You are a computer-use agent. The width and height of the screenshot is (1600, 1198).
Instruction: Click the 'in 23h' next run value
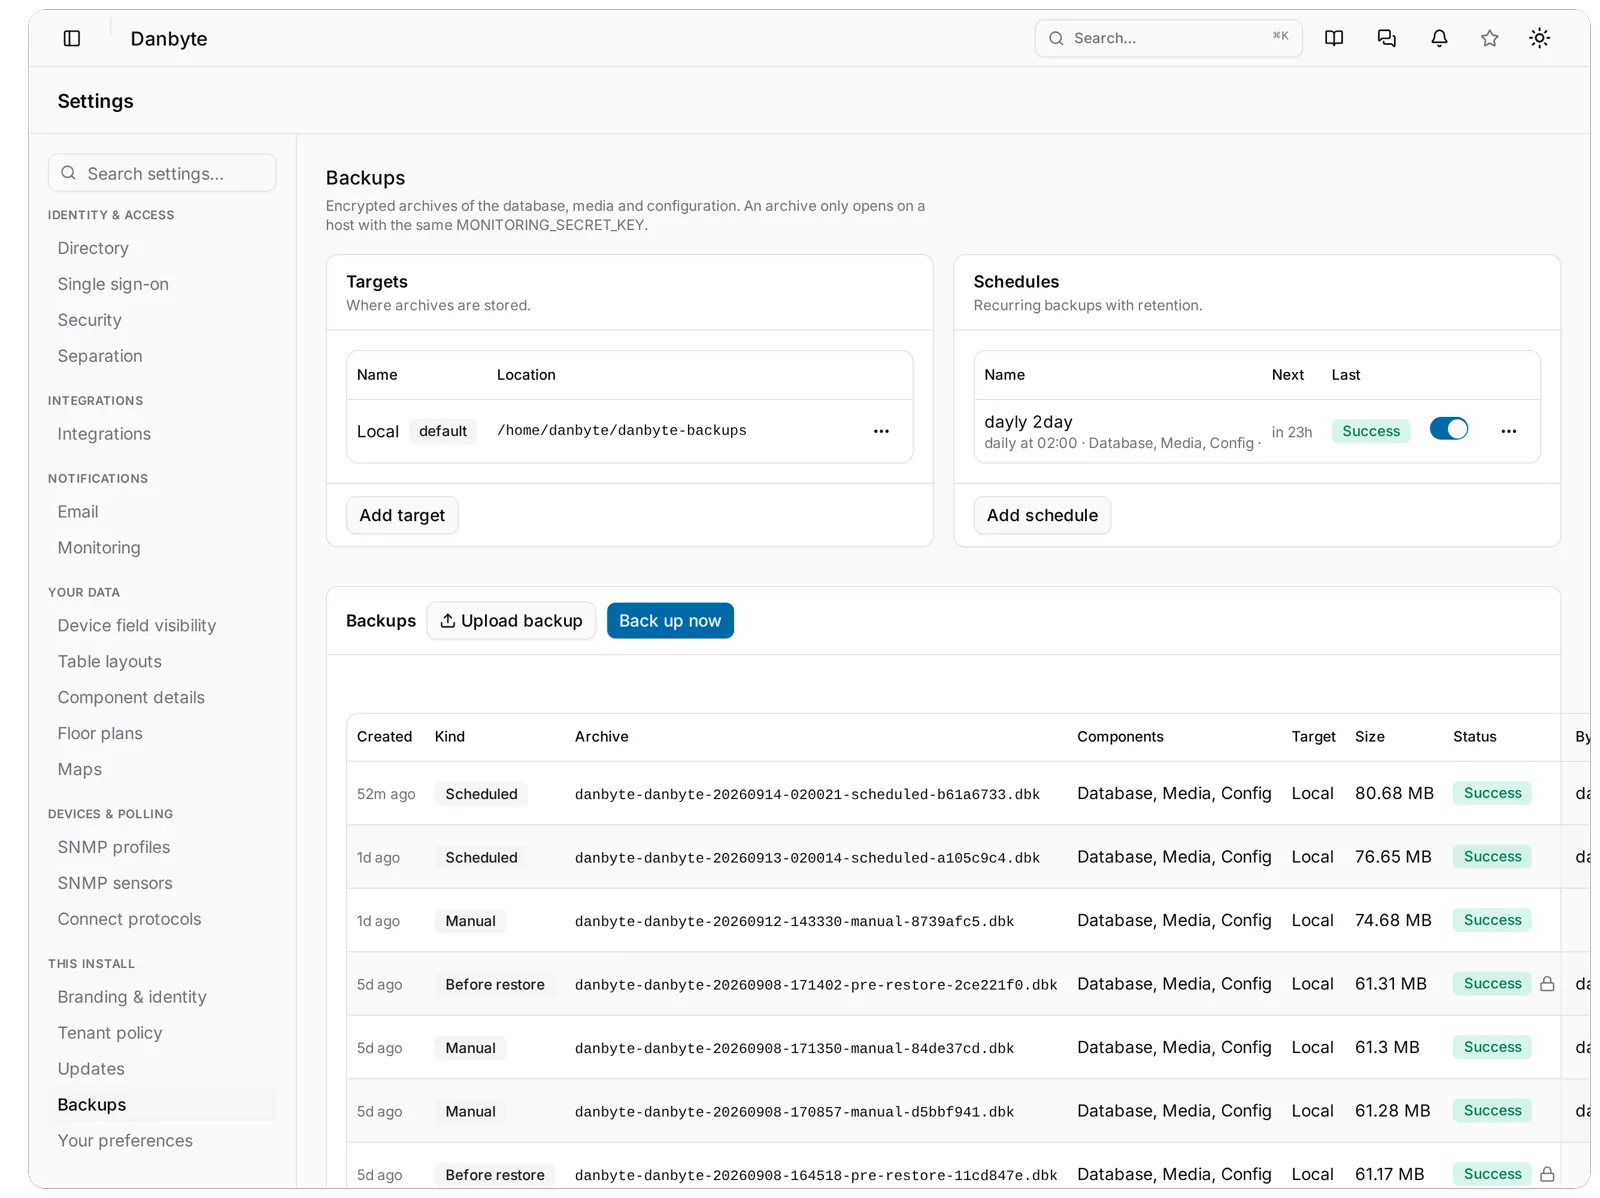coord(1292,432)
